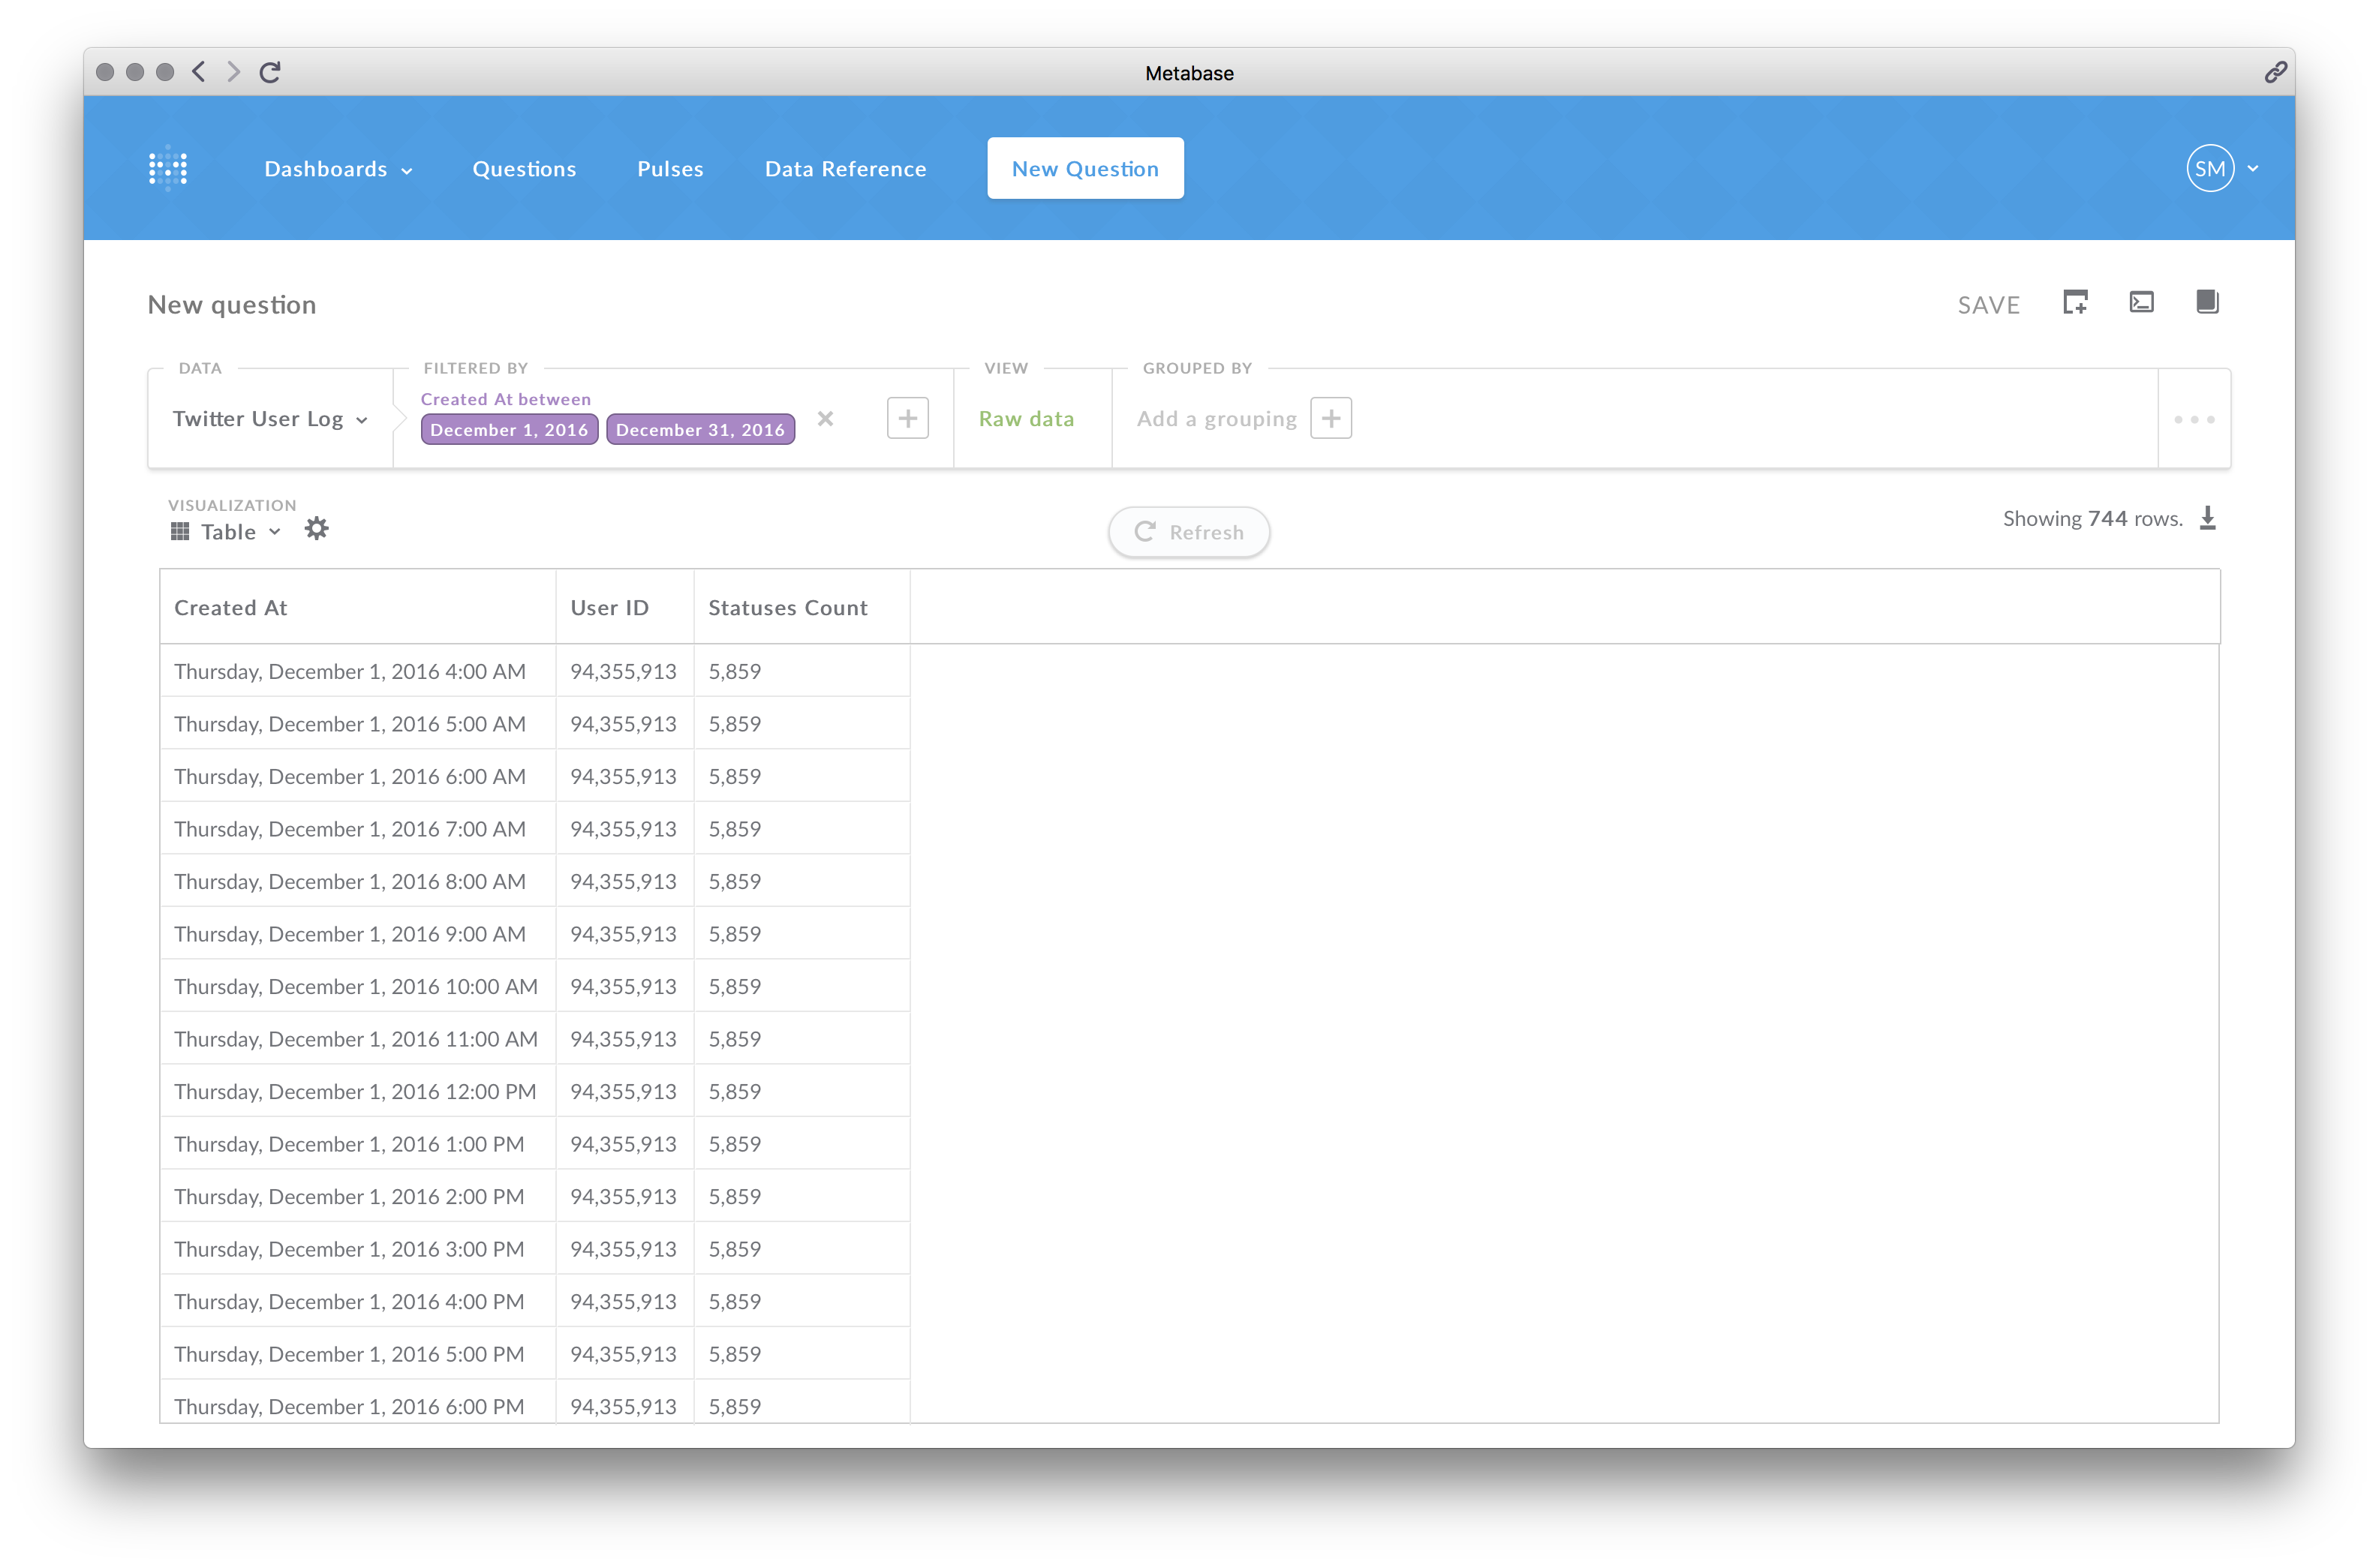Click cell 'Thursday, December 1, 2016 12:00 PM'
This screenshot has width=2379, height=1568.
coord(357,1091)
